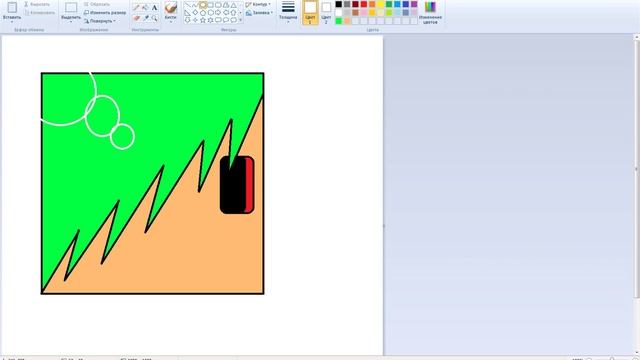Pick the bright red color swatch
This screenshot has height=360, width=640.
click(364, 4)
